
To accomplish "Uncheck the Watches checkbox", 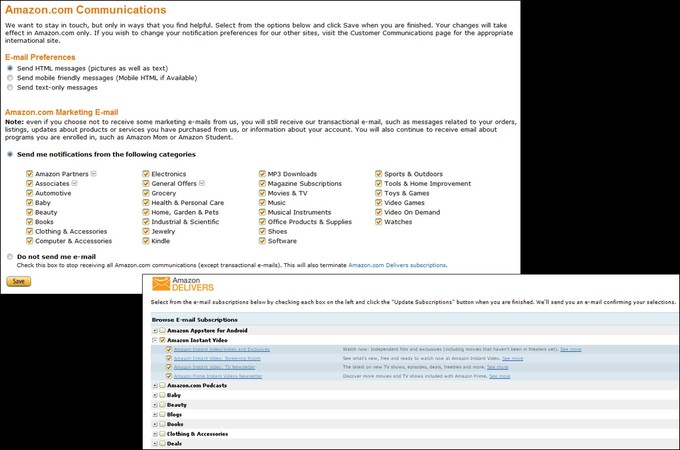I will point(379,222).
